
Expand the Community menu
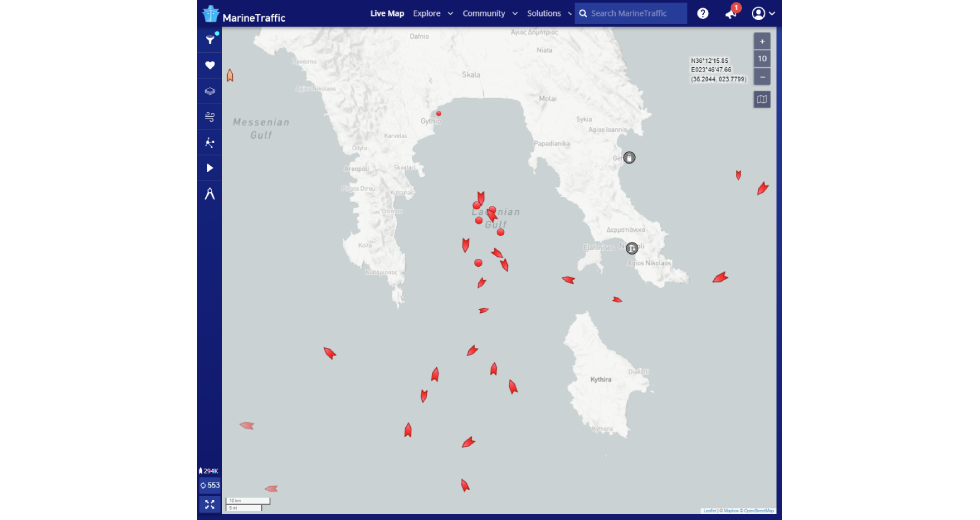tap(489, 13)
